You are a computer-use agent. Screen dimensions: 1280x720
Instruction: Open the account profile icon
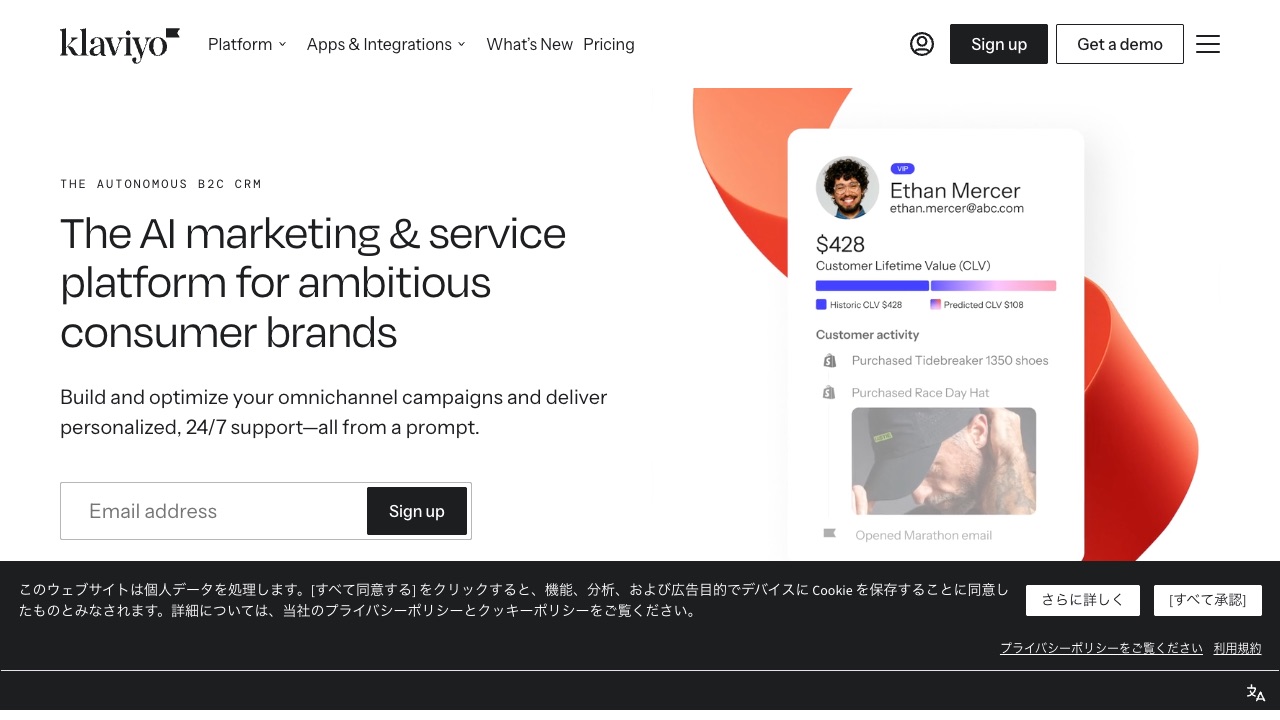pyautogui.click(x=922, y=44)
